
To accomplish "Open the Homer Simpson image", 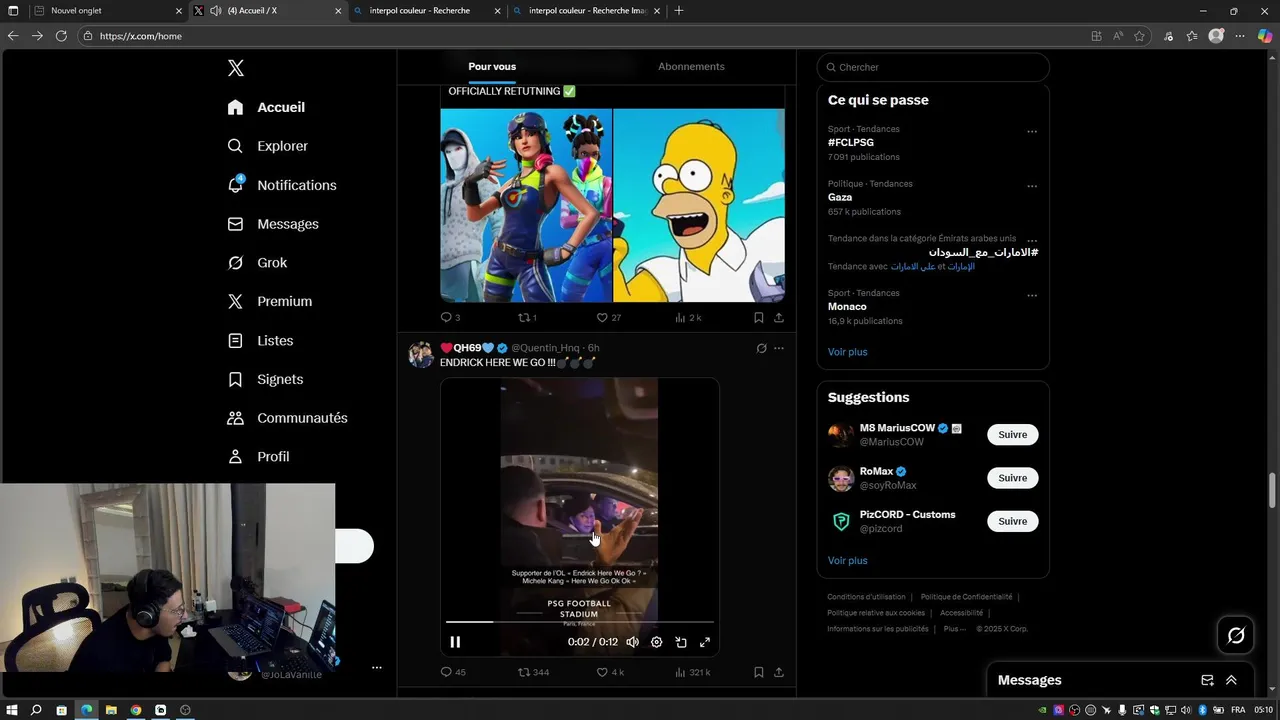I will pos(699,205).
